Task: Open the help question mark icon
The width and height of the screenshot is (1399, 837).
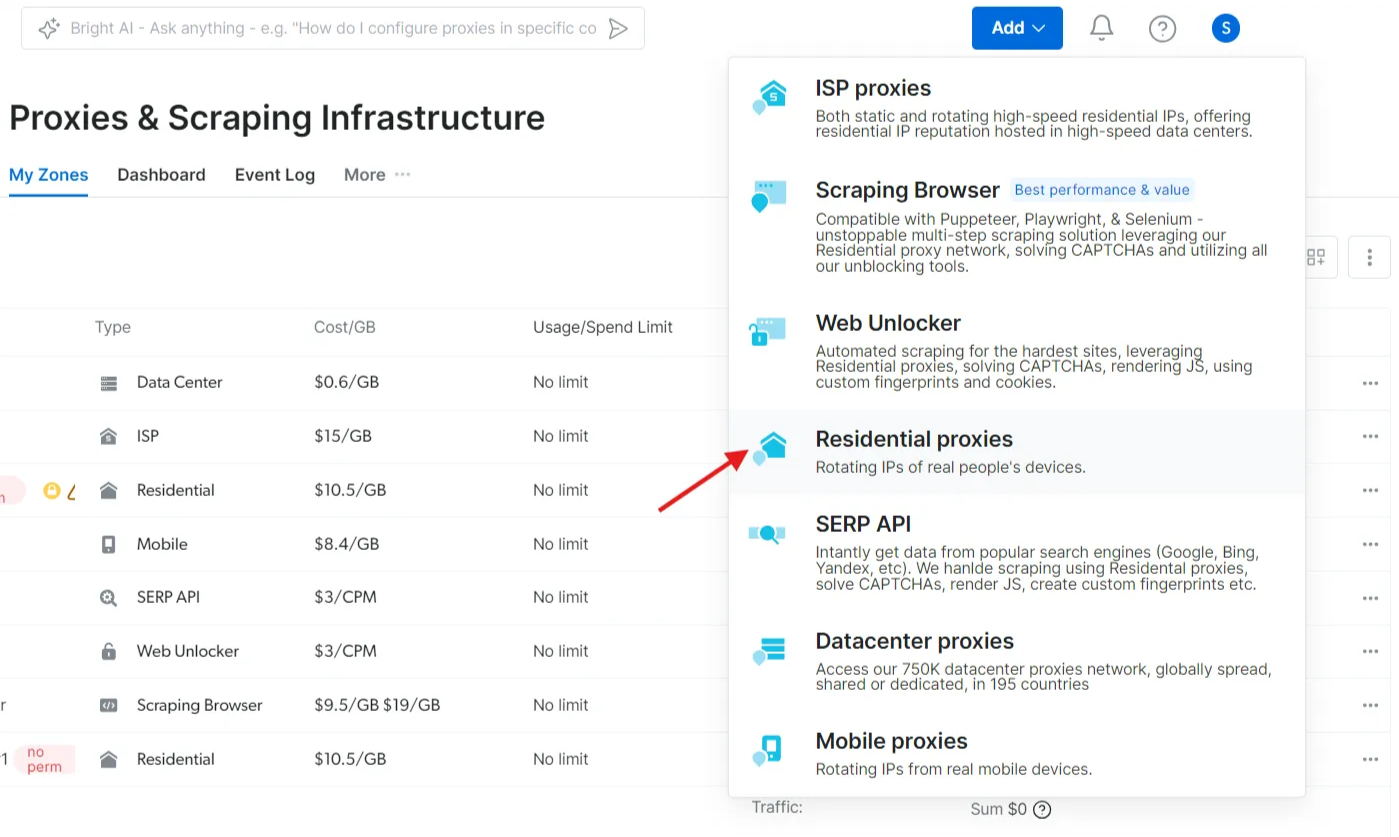Action: click(x=1162, y=28)
